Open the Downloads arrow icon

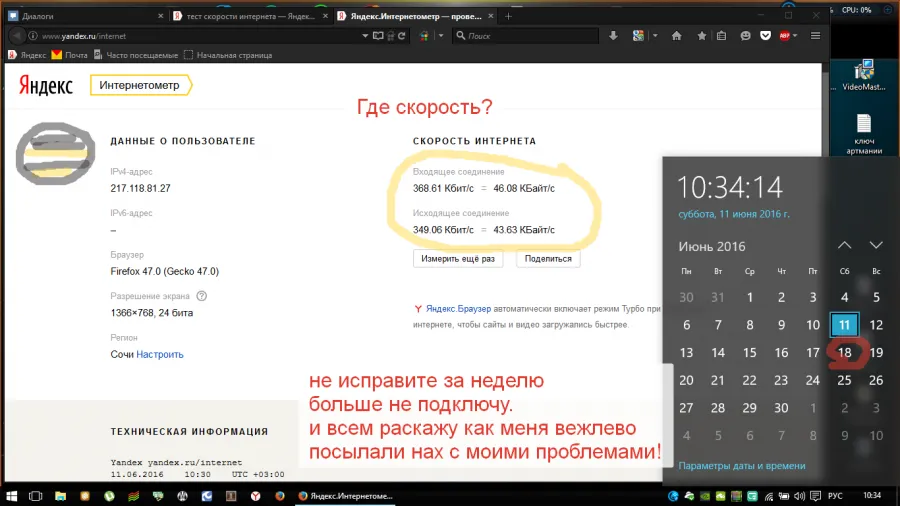(613, 36)
